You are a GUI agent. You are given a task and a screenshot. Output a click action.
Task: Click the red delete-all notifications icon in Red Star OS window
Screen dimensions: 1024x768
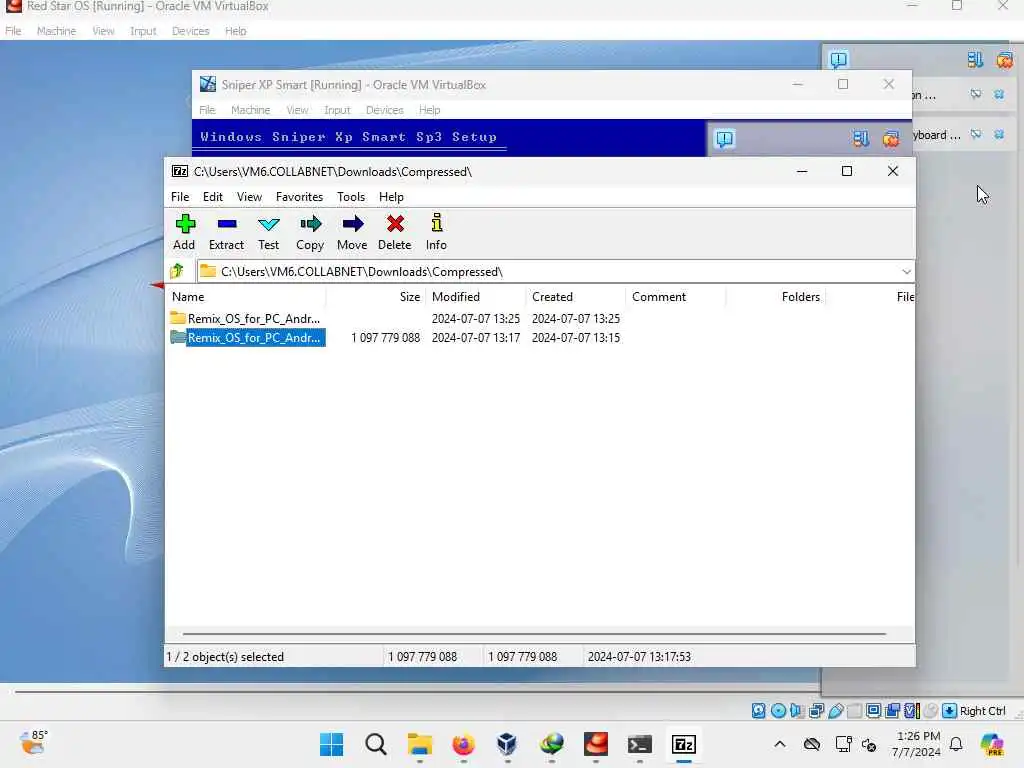click(1004, 60)
